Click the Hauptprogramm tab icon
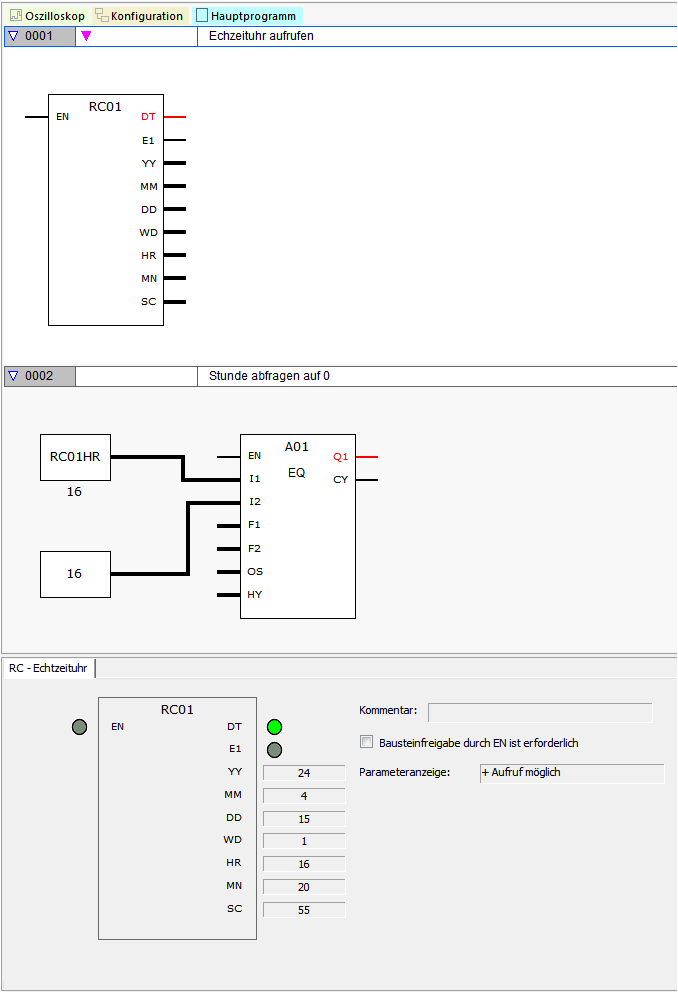This screenshot has height=993, width=678. tap(202, 15)
